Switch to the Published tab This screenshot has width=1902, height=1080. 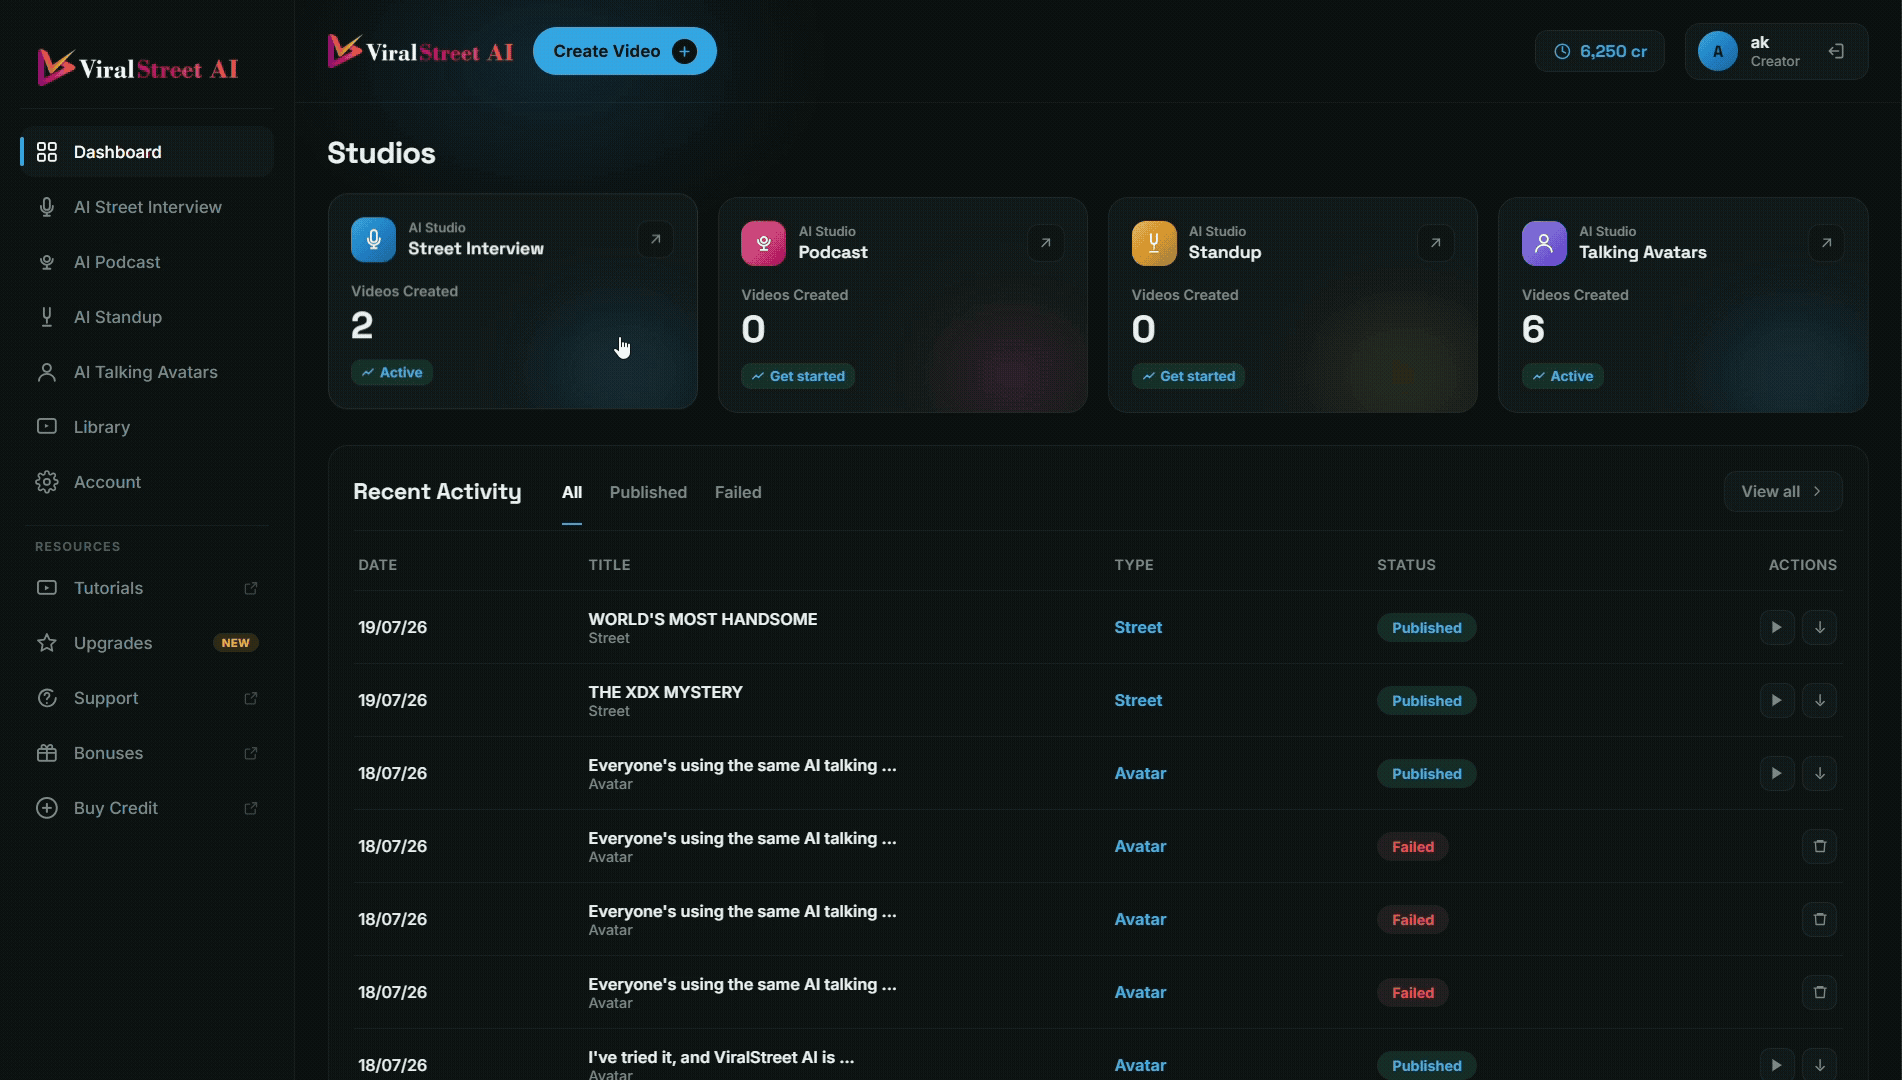[x=648, y=492]
